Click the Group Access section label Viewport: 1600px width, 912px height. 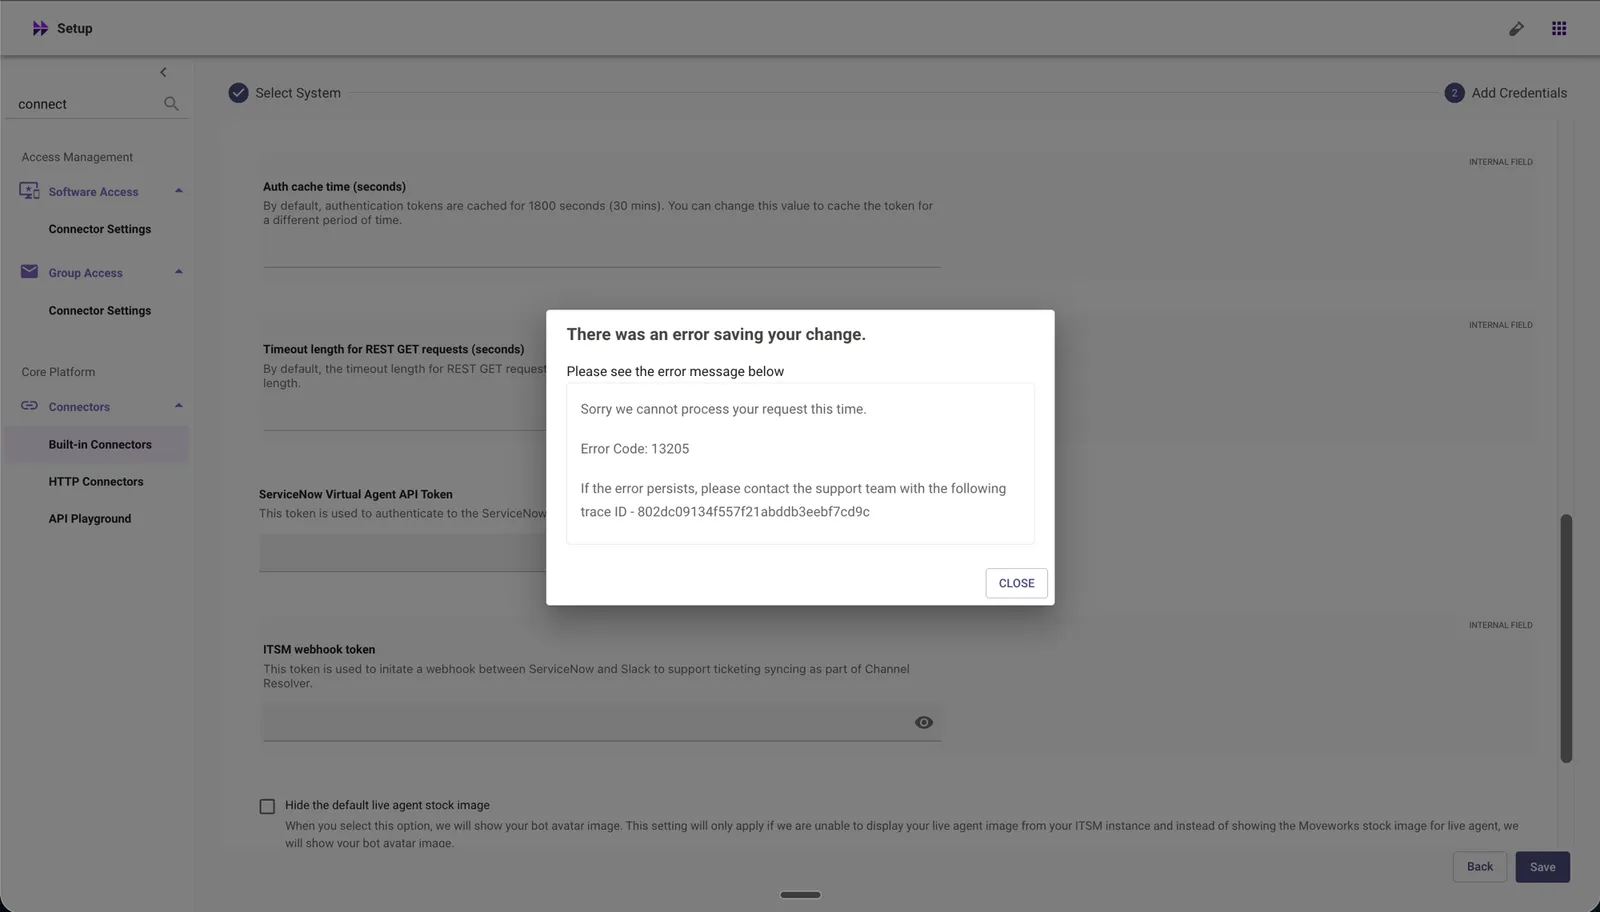[x=85, y=273]
